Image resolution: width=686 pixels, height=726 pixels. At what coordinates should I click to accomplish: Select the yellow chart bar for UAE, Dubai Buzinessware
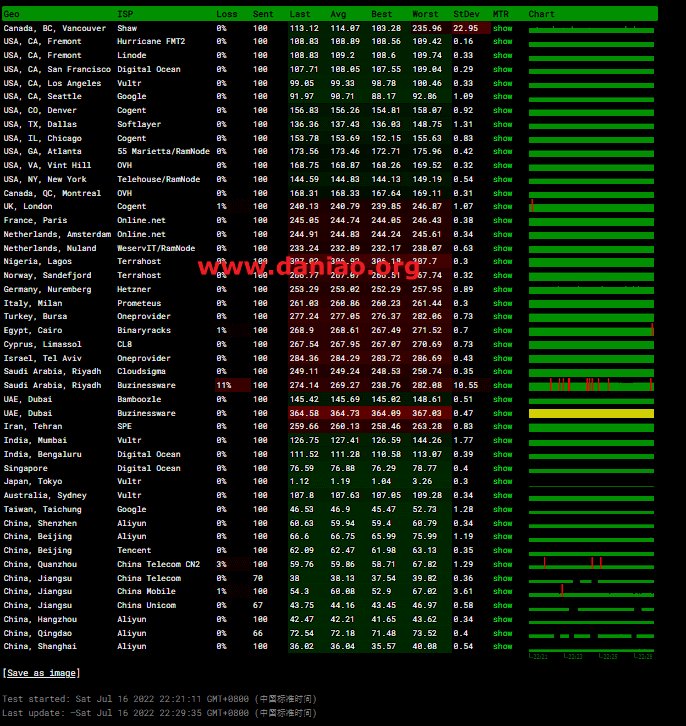tap(591, 413)
